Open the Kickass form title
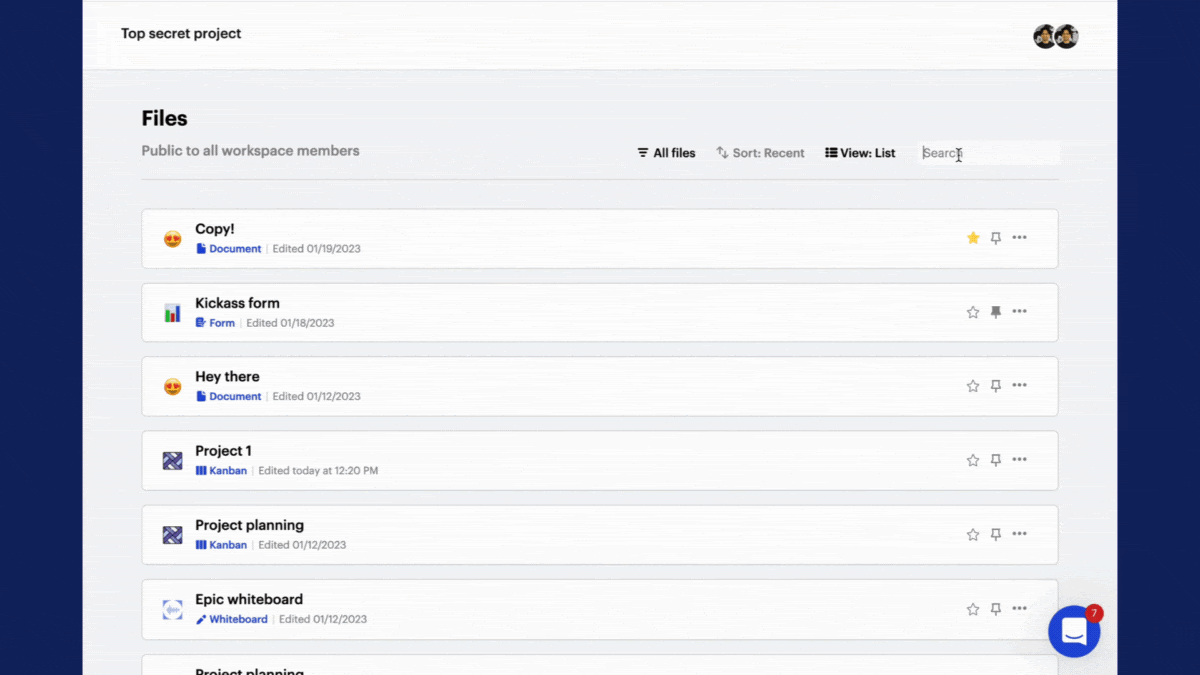The width and height of the screenshot is (1200, 675). (237, 303)
